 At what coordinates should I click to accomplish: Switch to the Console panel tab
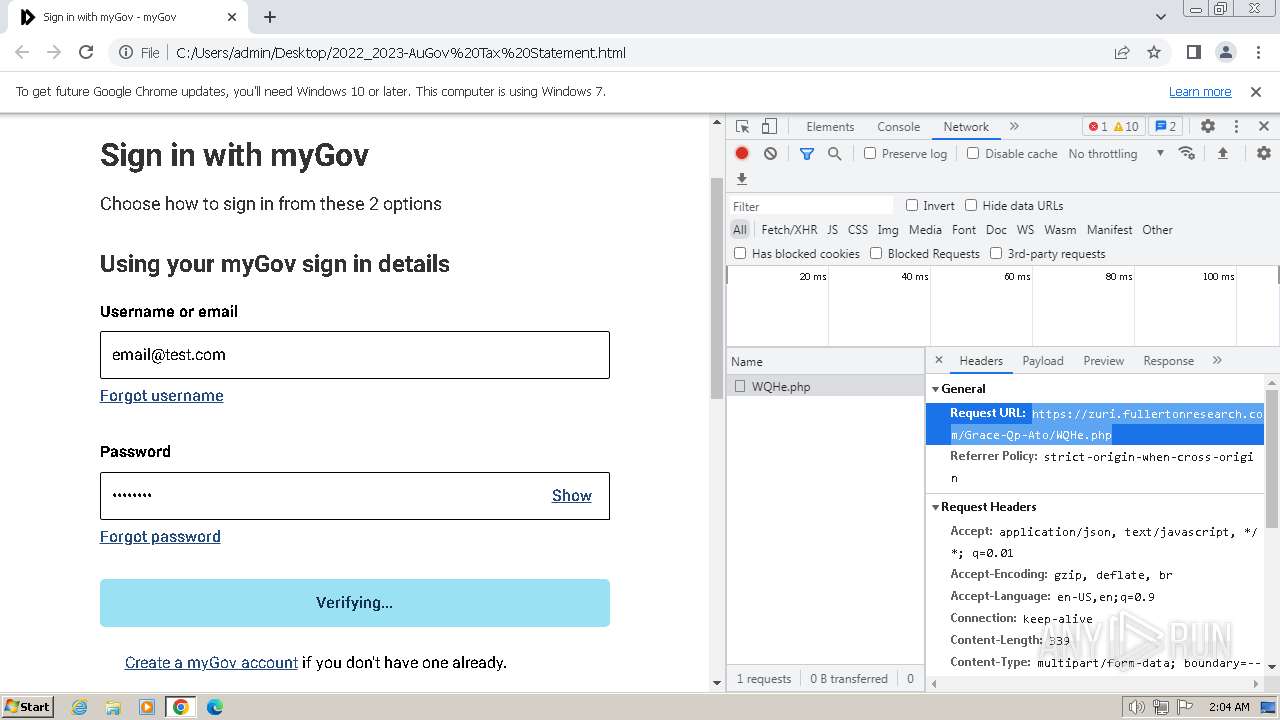pyautogui.click(x=898, y=127)
